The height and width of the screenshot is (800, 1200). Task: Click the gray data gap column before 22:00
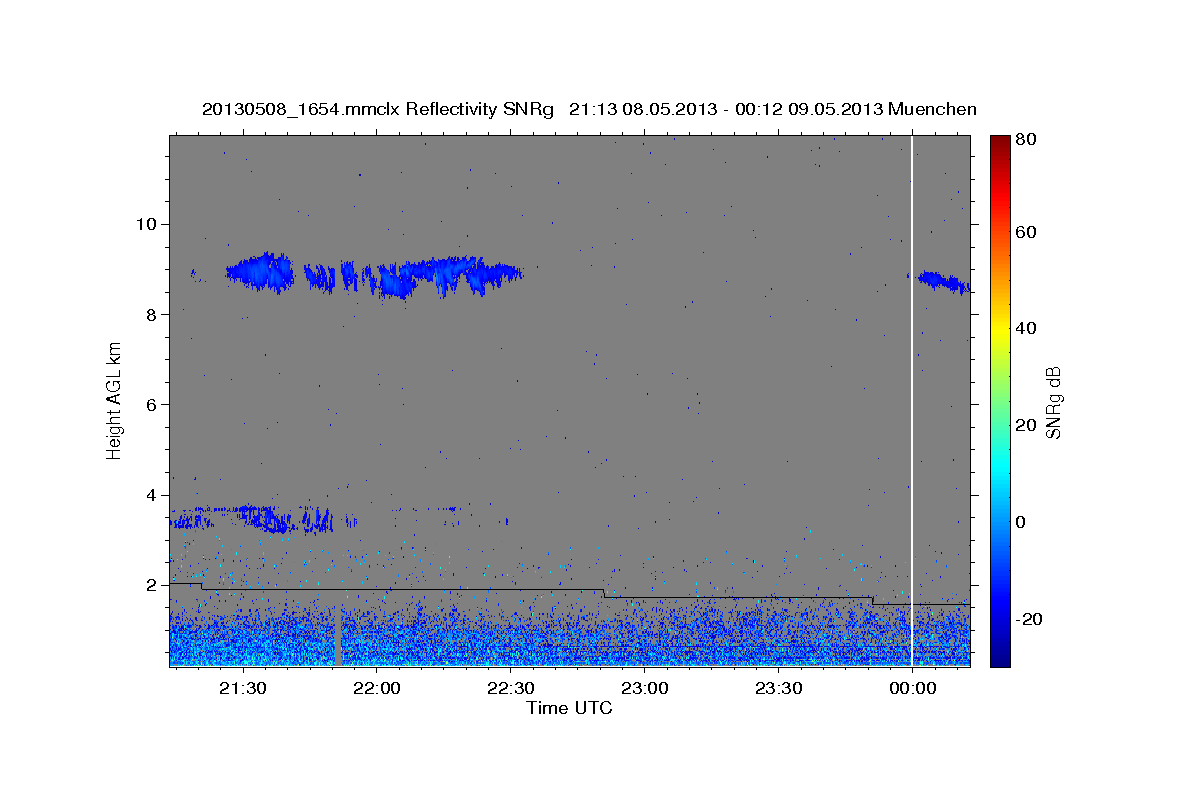tap(337, 635)
